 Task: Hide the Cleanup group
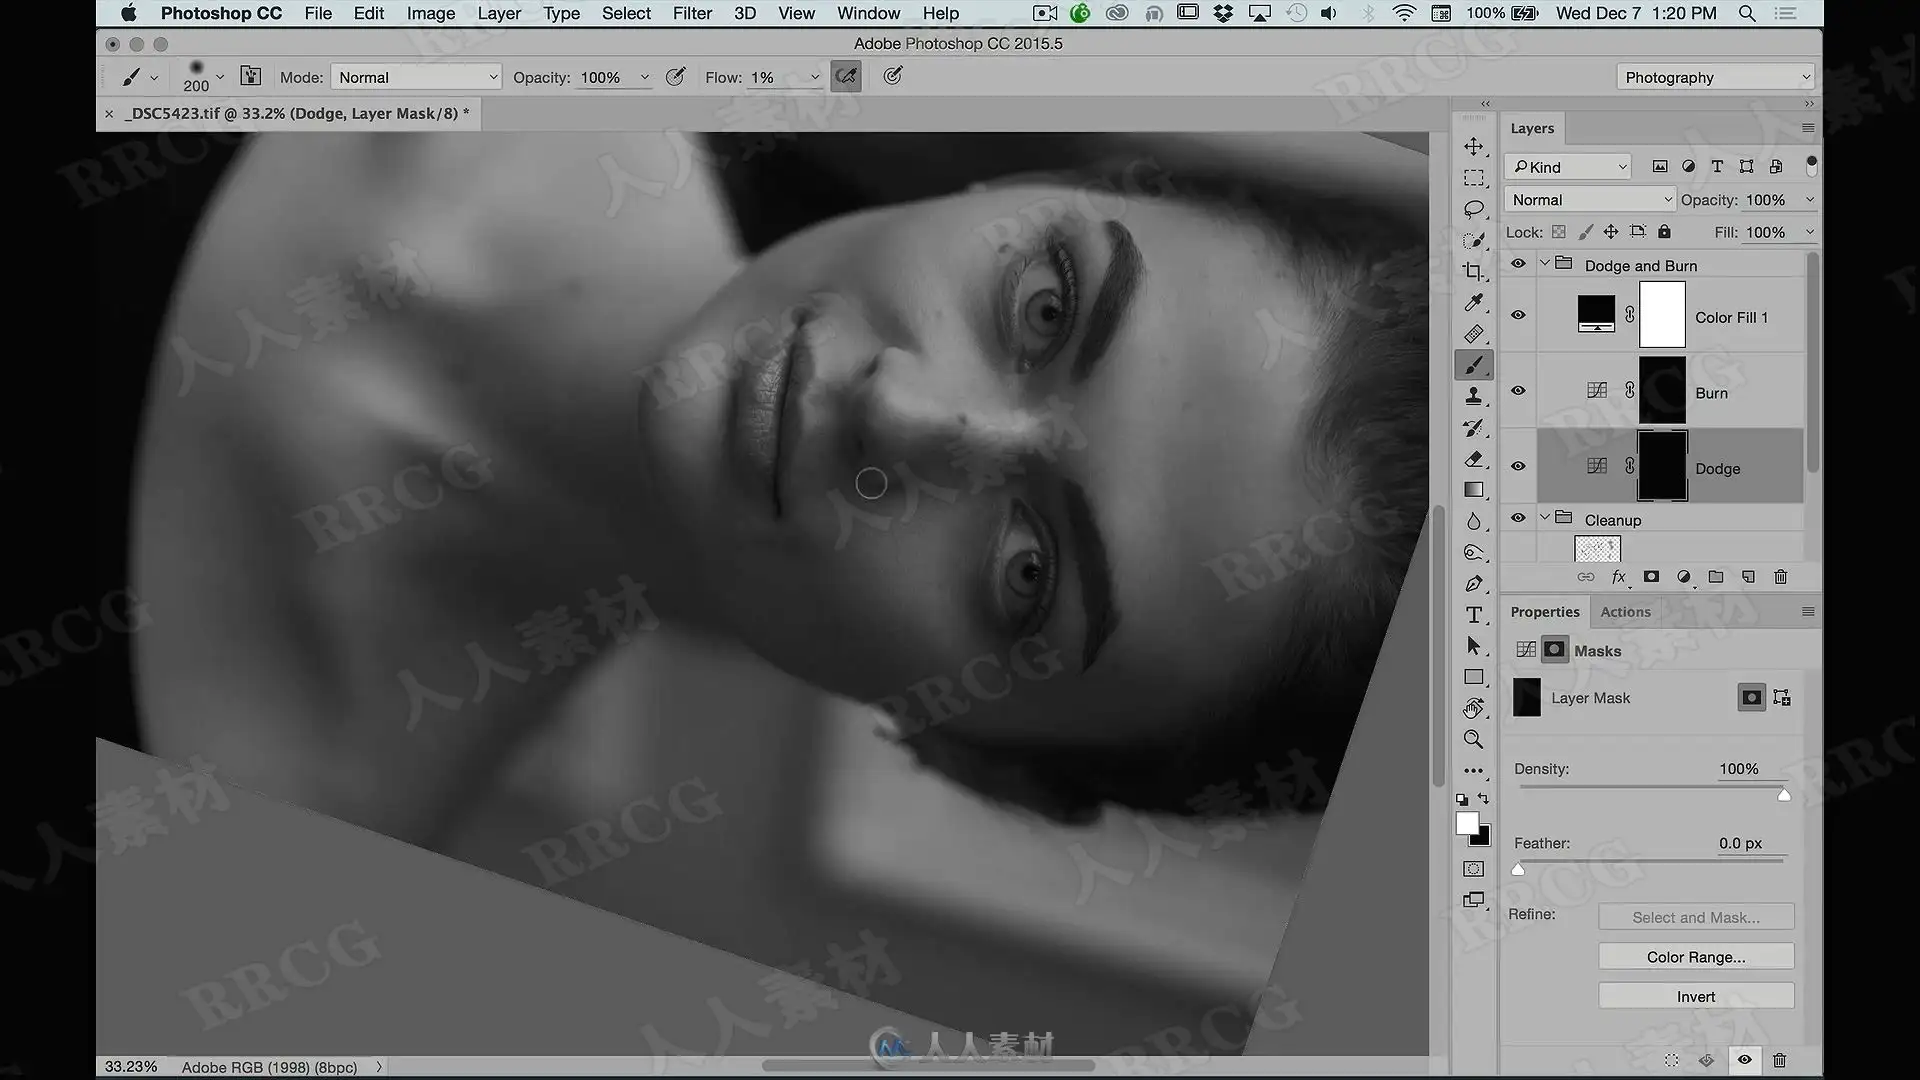(x=1518, y=518)
